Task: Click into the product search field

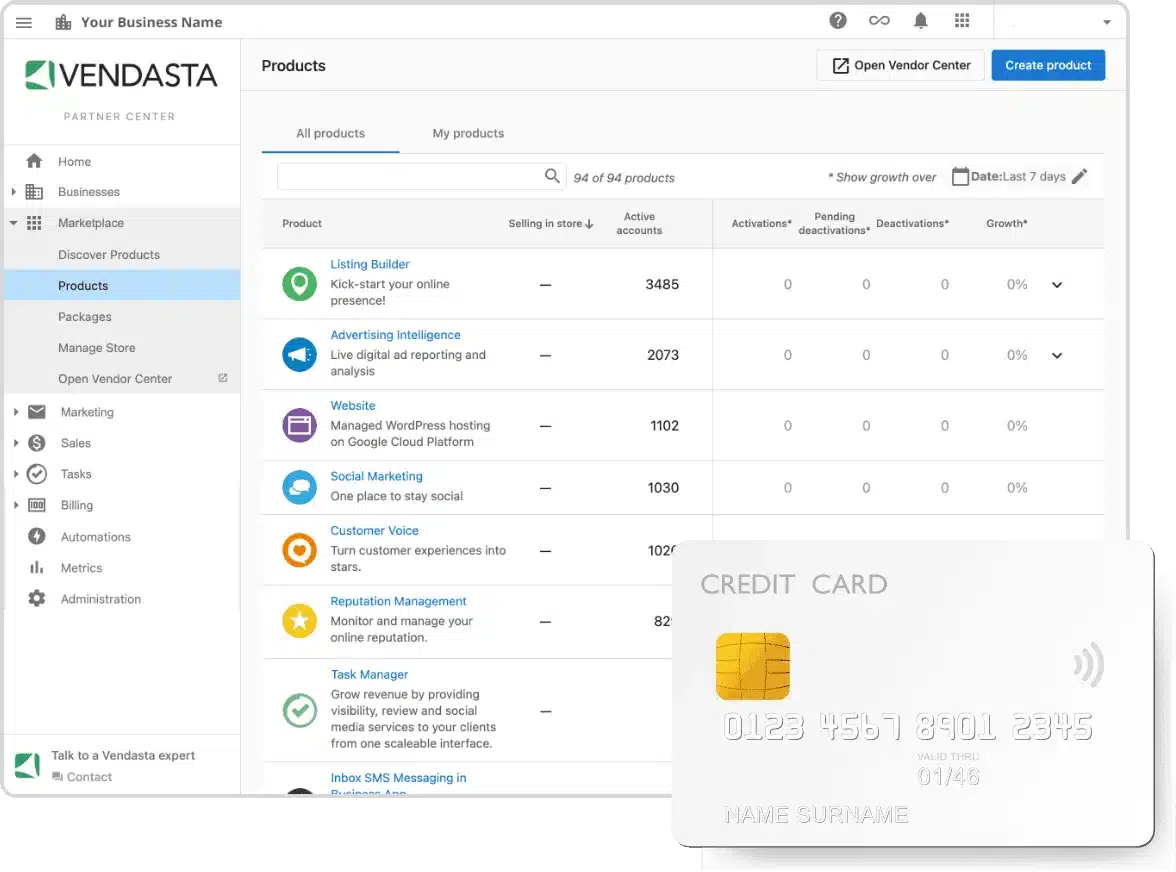Action: (410, 177)
